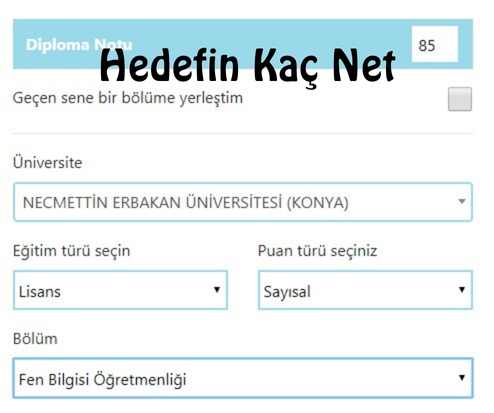
Task: Select the Diploma Notu header label
Action: point(79,45)
